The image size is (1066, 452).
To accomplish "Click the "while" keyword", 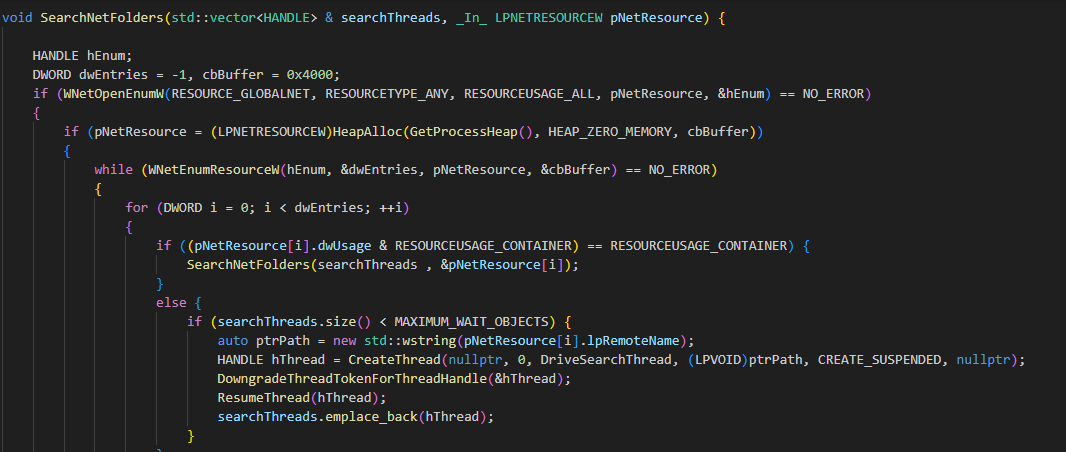I will tap(114, 170).
